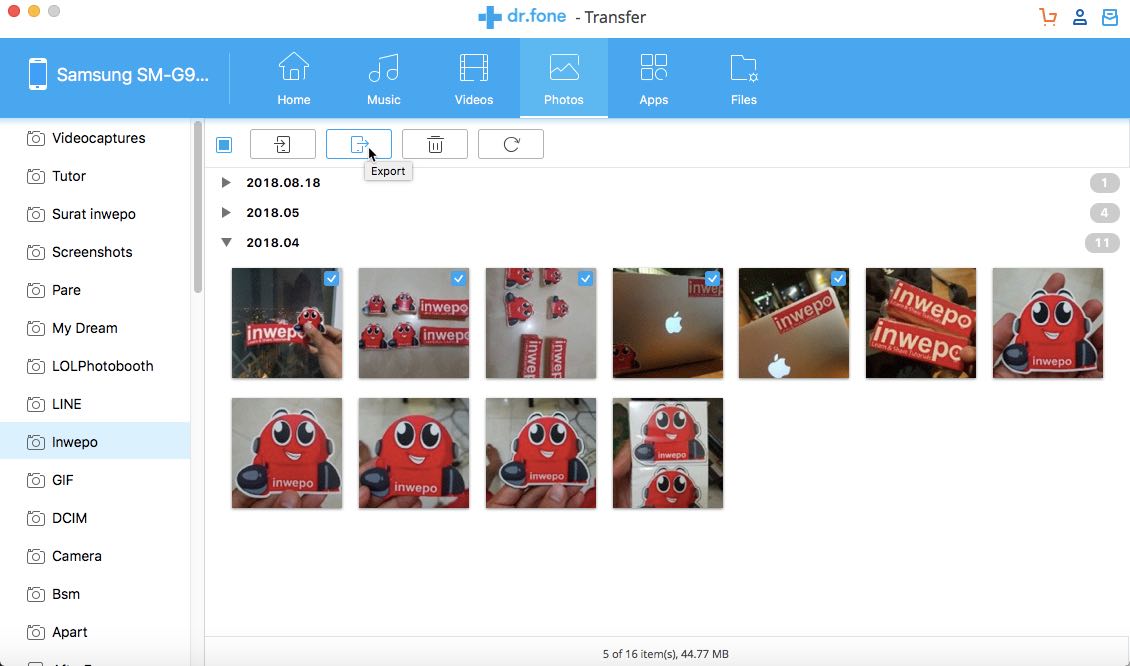Image resolution: width=1130 pixels, height=666 pixels.
Task: Uncheck the third photo's checkbox
Action: pos(585,278)
